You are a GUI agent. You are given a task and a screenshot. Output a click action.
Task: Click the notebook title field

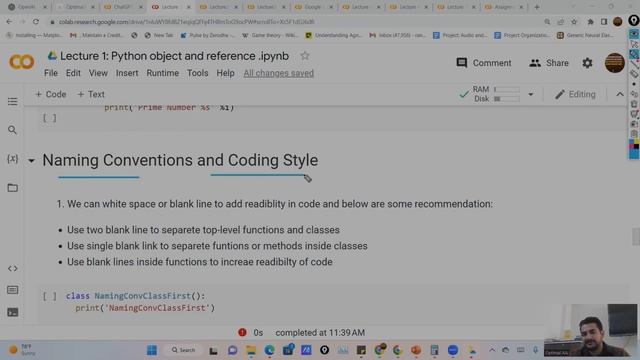174,56
